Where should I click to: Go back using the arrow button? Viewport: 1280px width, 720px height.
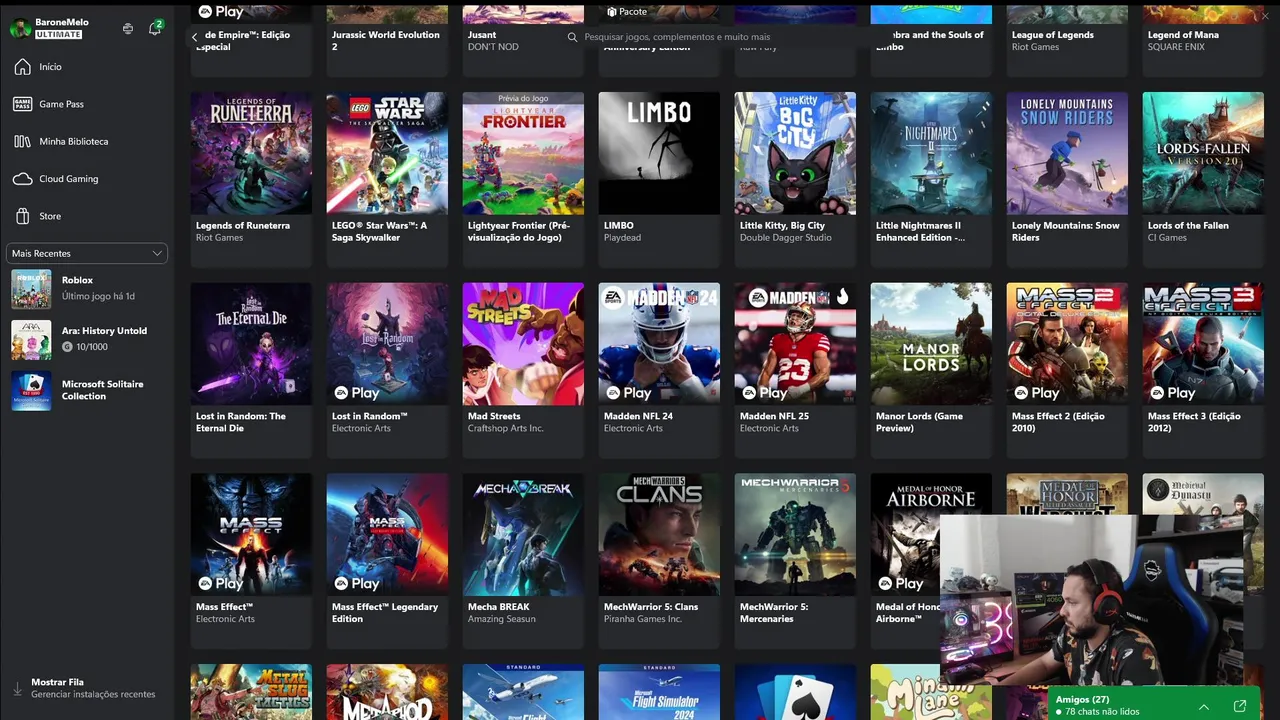[x=195, y=37]
